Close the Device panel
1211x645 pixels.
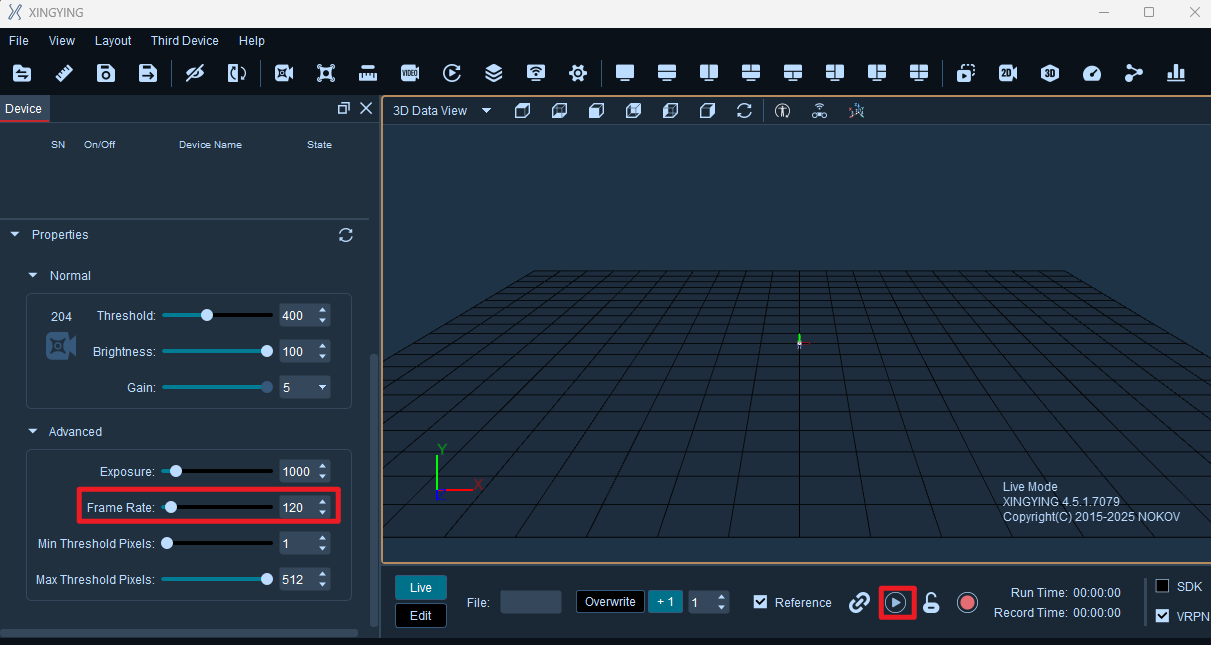tap(366, 108)
